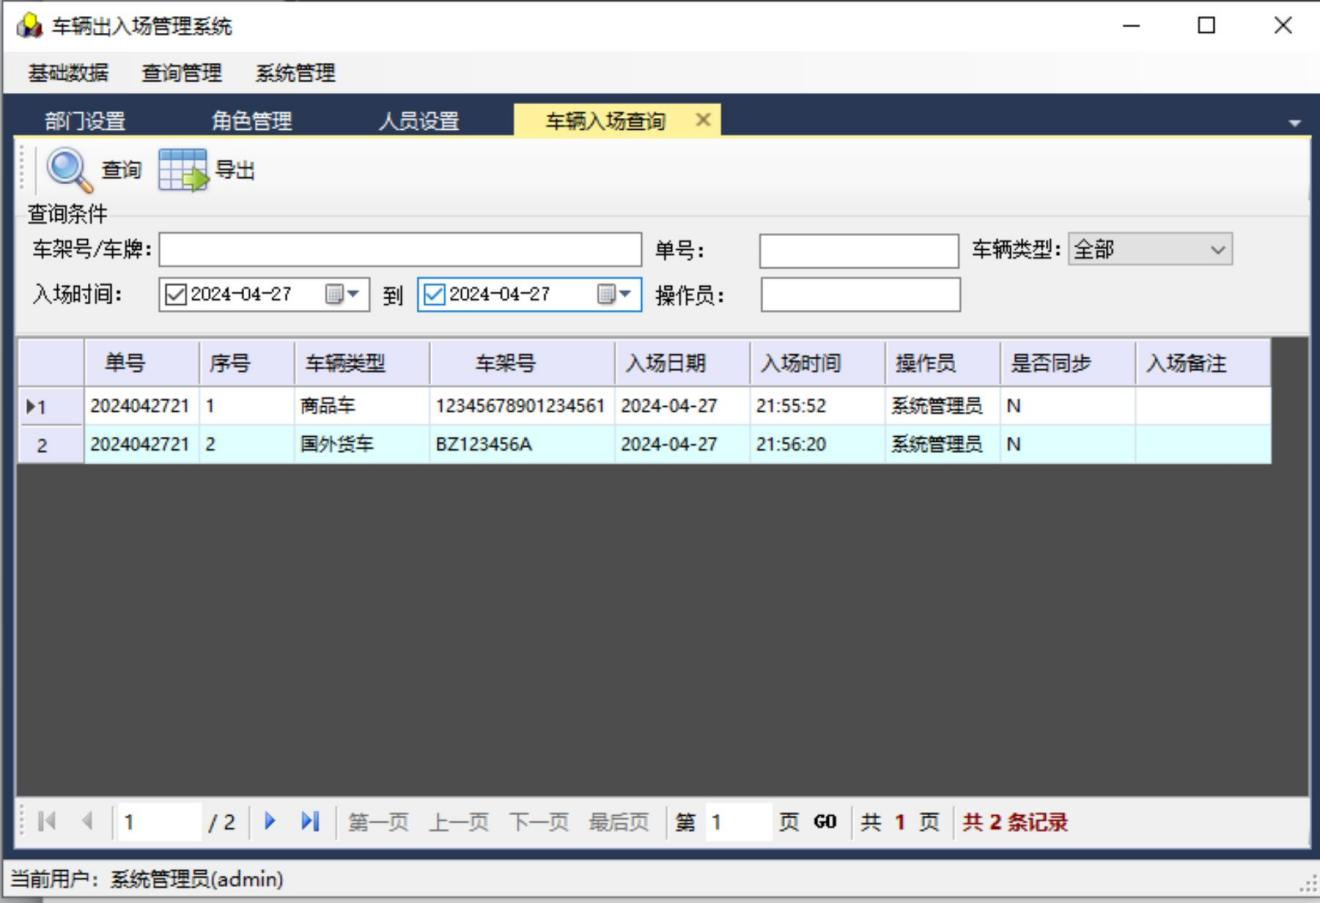
Task: Click the 车架号/车牌 input field
Action: click(399, 250)
